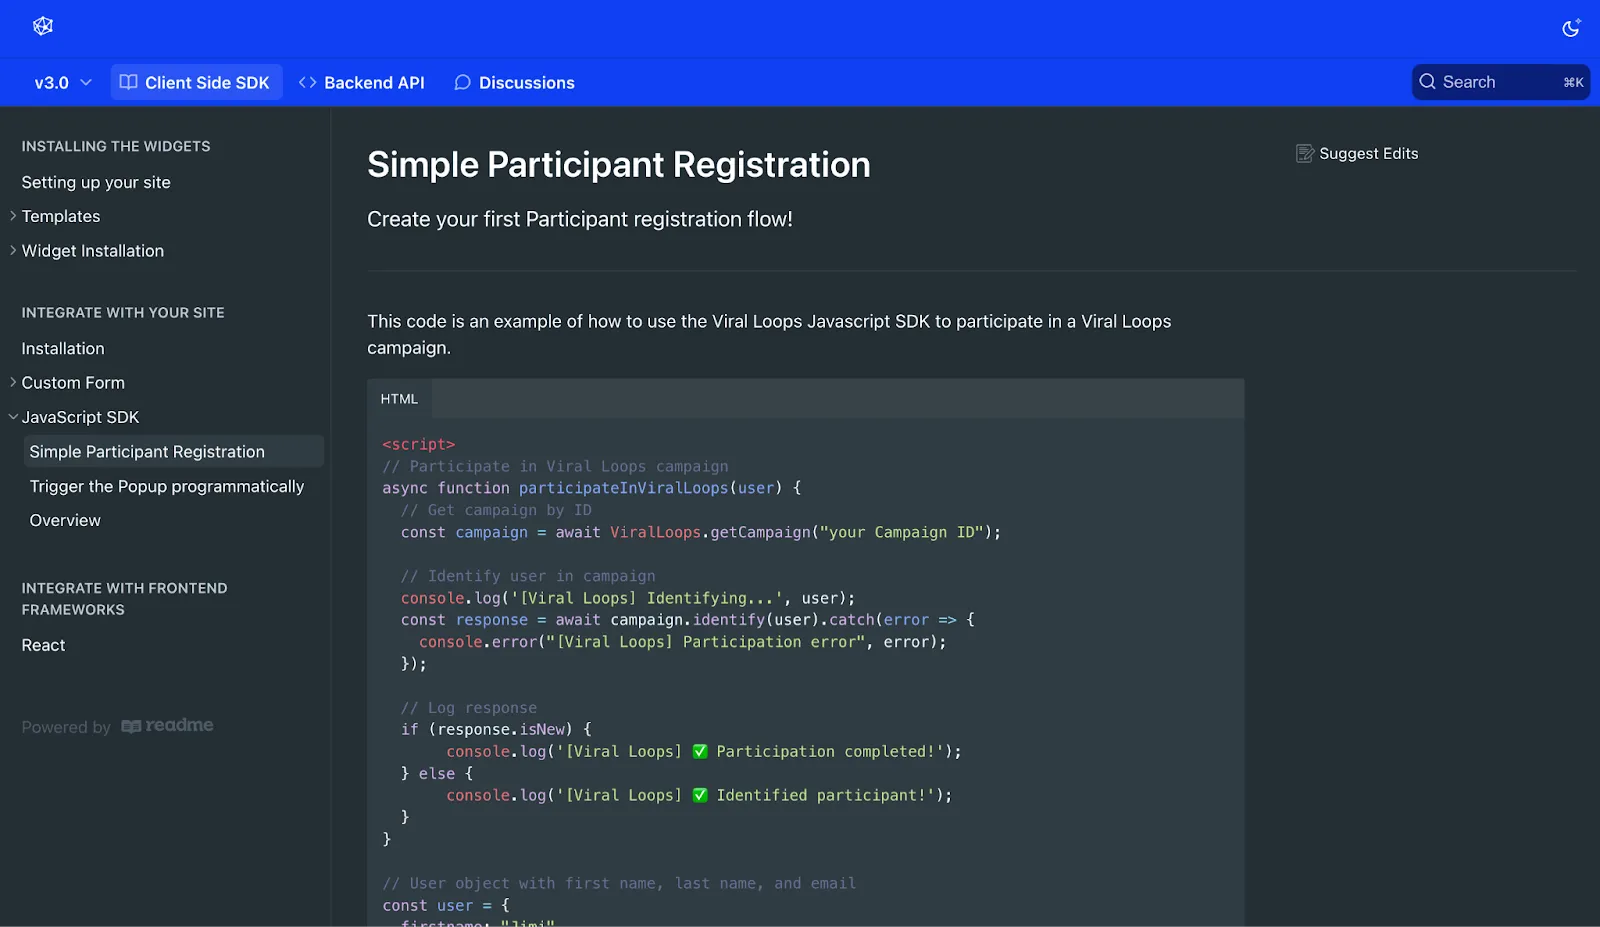Click the INTEGRATE WITH FRONTEND FRAMEWORKS header
Image resolution: width=1600 pixels, height=927 pixels.
pyautogui.click(x=124, y=599)
